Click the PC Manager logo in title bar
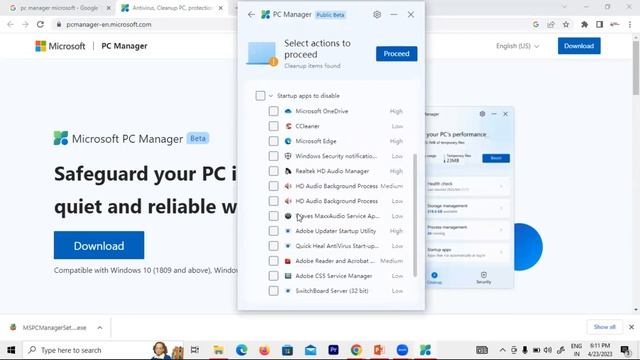Screen dimensions: 640x360 265,15
